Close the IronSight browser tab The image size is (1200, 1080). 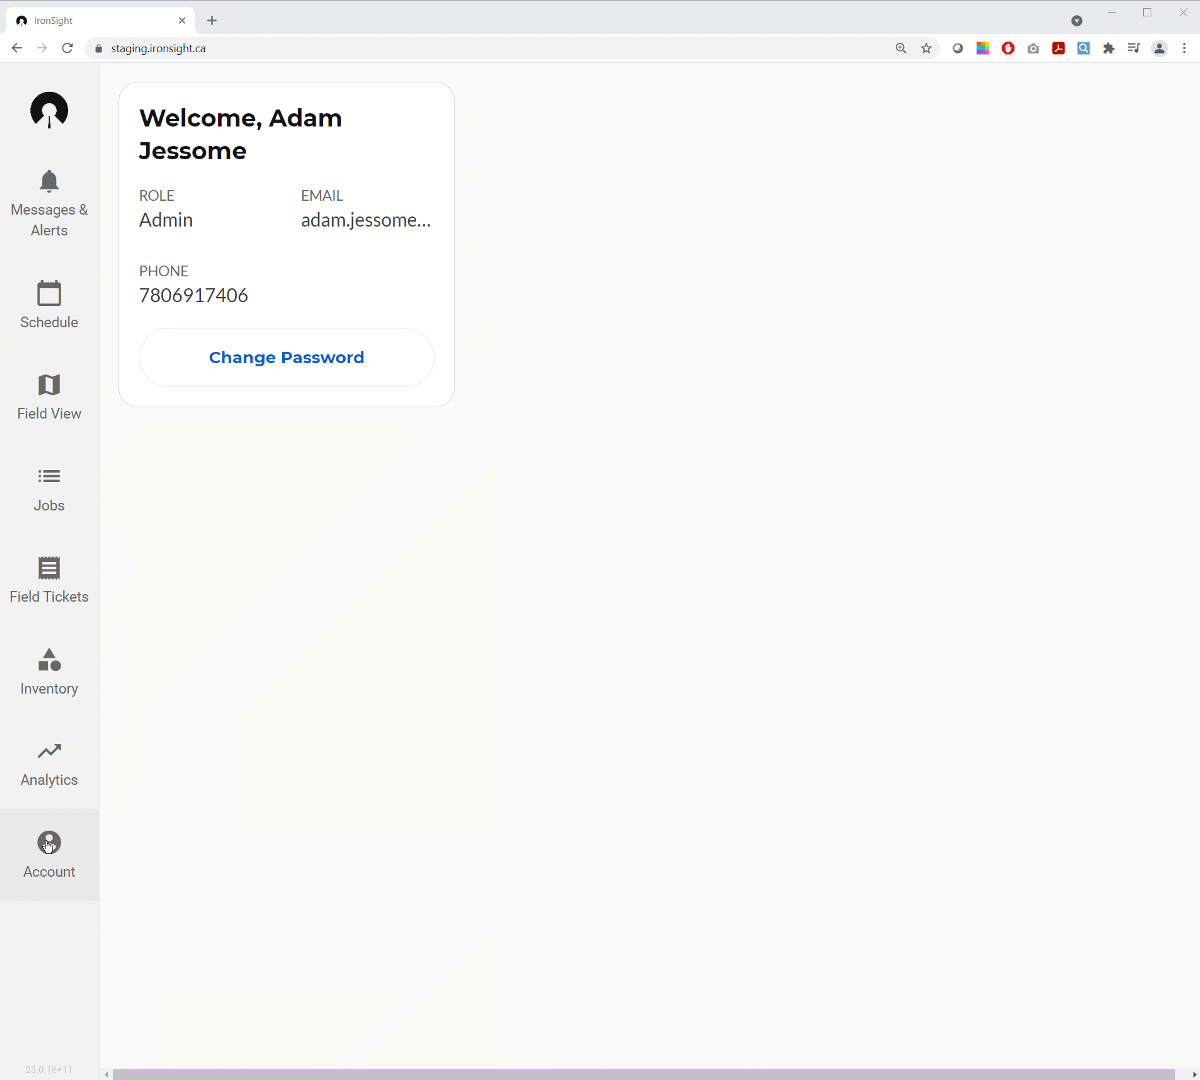tap(182, 20)
